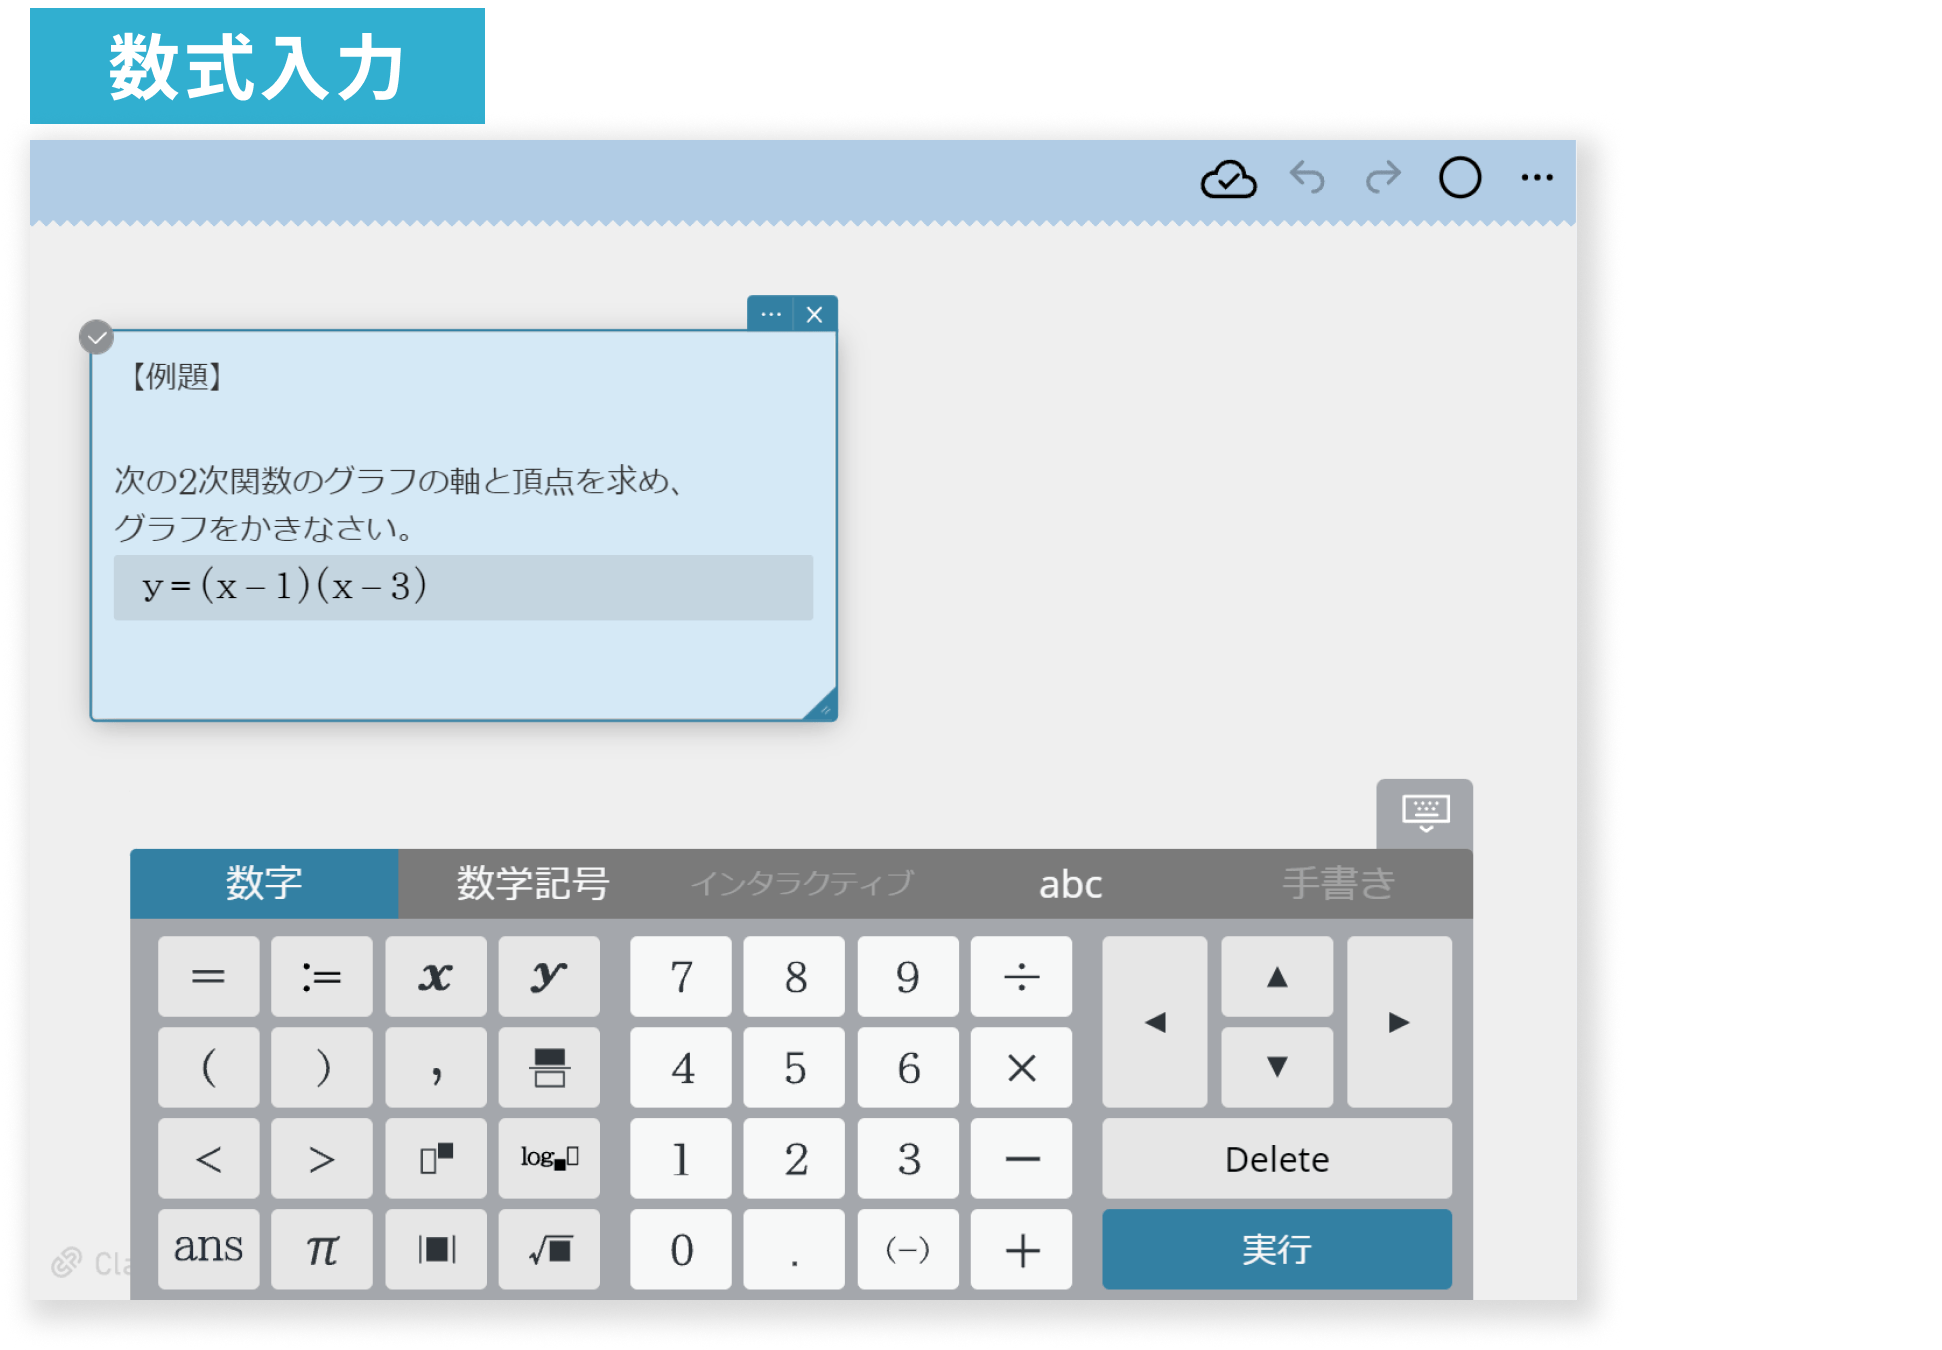Select the 手書き handwriting tab
Screen dimensions: 1942x1350
(x=1338, y=884)
